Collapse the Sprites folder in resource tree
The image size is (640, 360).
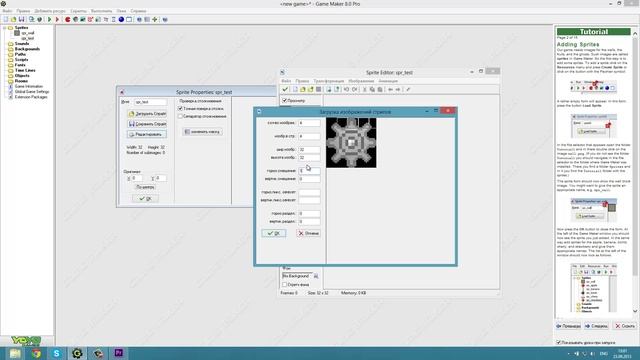(4, 28)
